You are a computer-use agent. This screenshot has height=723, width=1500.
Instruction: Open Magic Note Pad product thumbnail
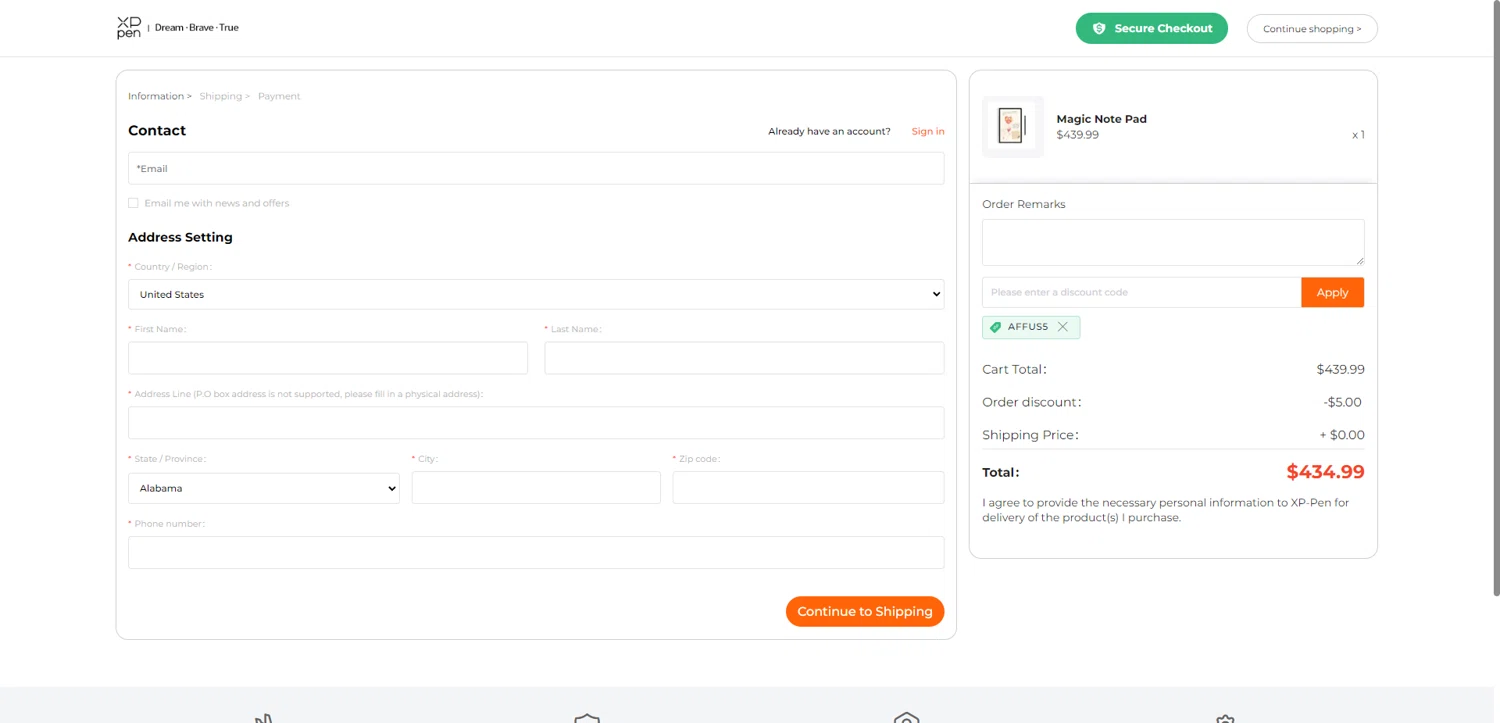pos(1013,127)
